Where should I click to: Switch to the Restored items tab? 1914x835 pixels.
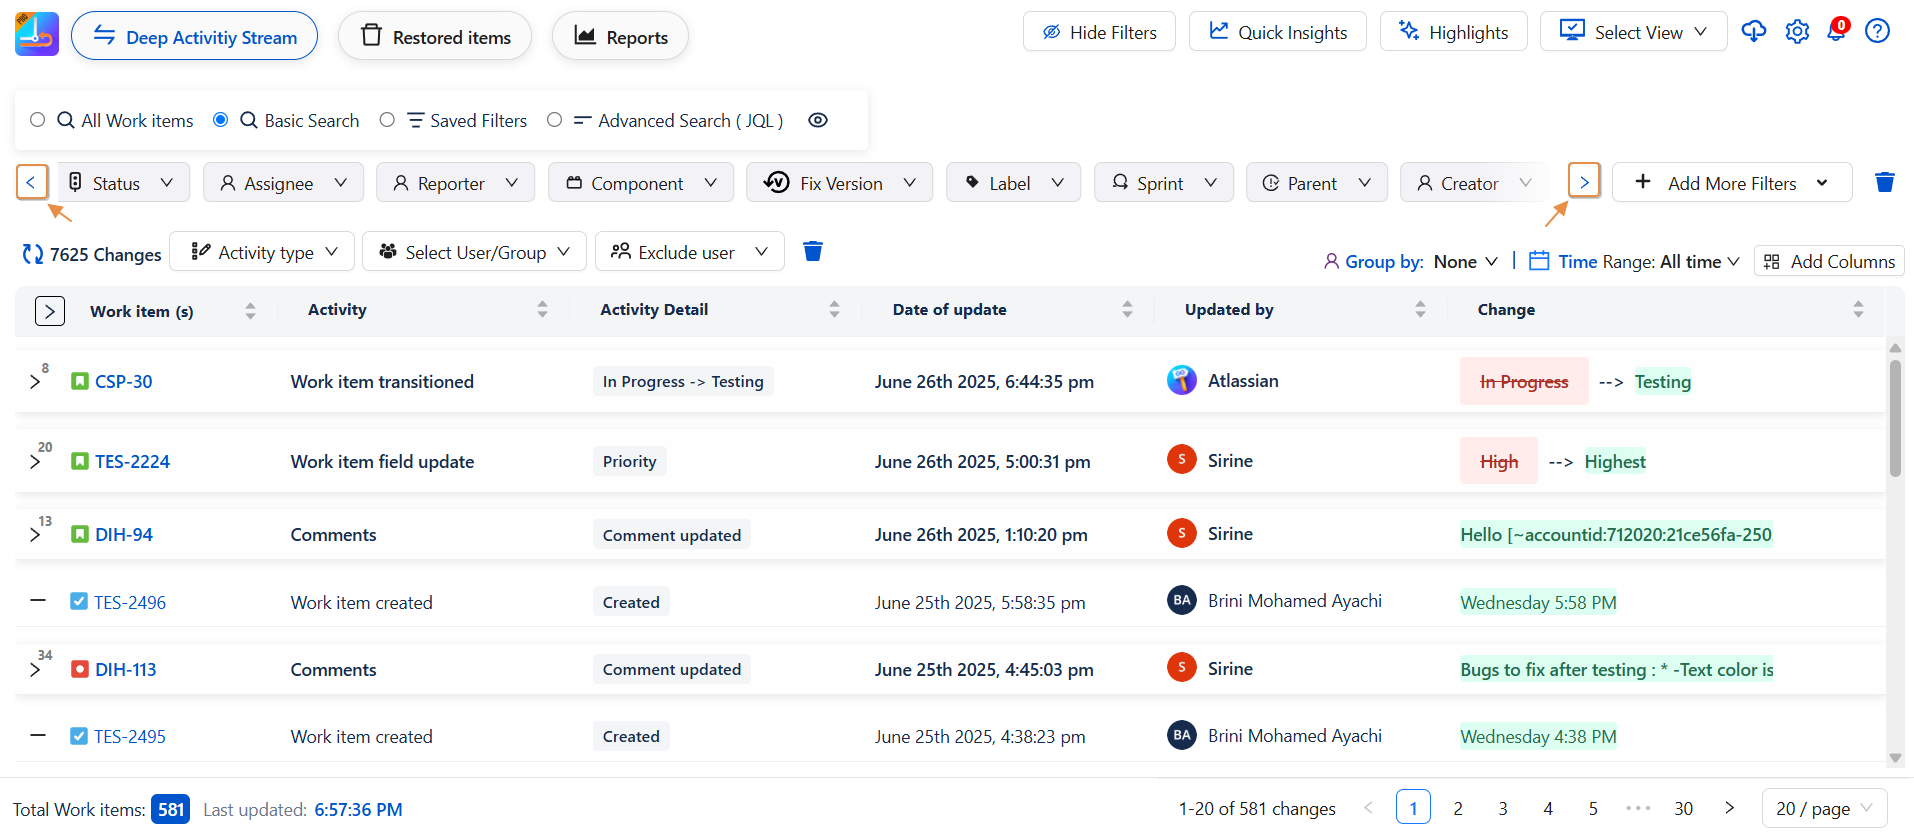coord(435,37)
